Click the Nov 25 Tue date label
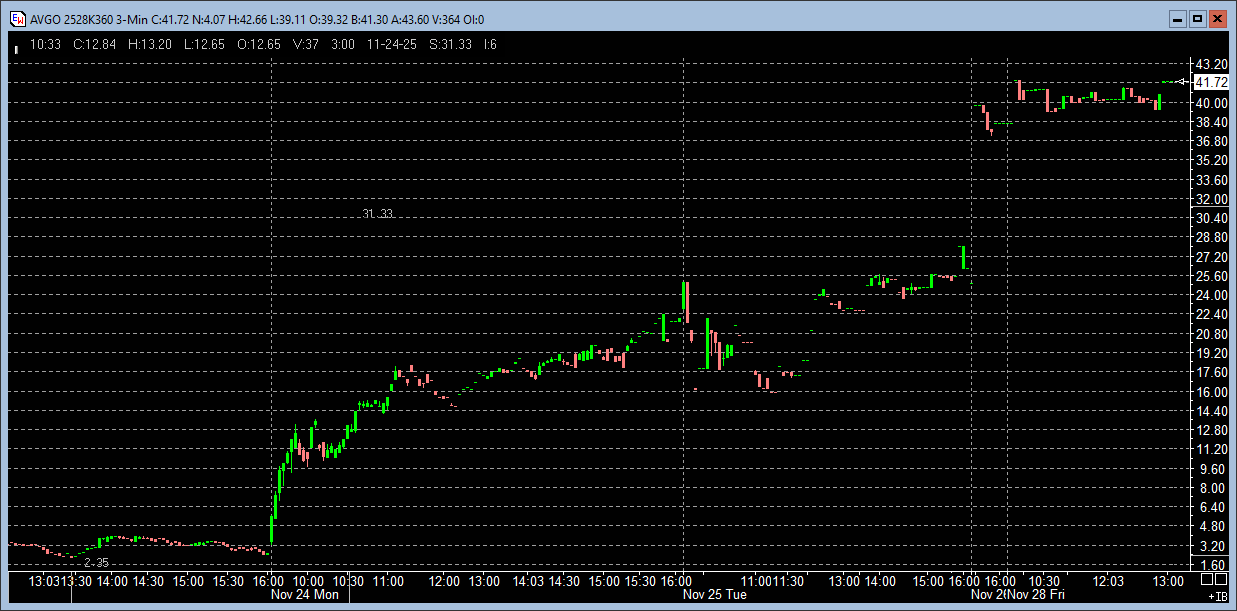 pyautogui.click(x=714, y=594)
